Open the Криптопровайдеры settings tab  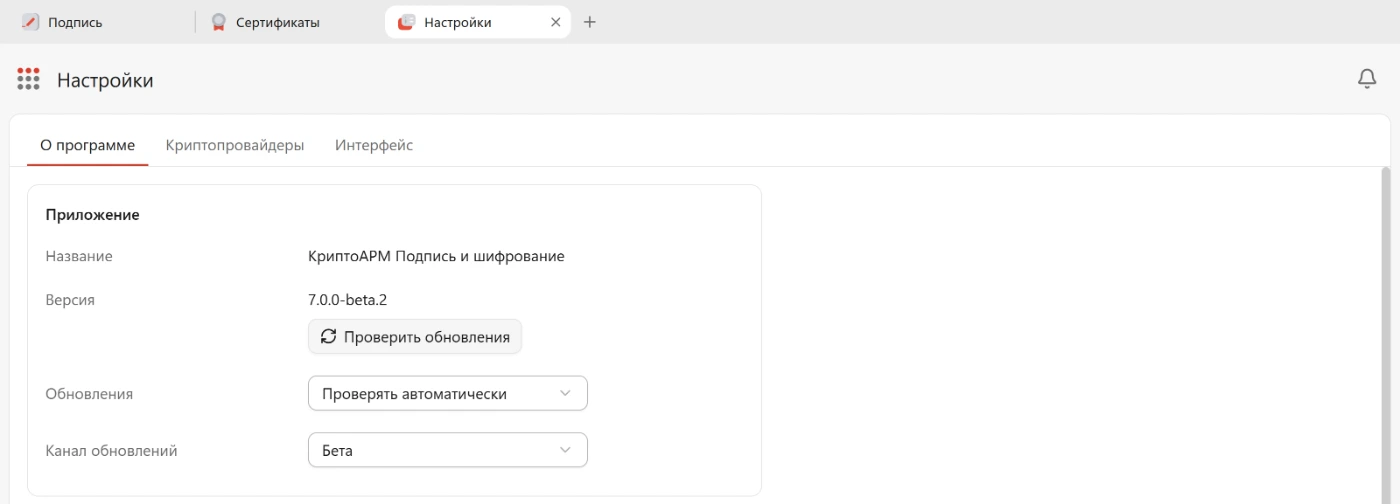point(235,145)
